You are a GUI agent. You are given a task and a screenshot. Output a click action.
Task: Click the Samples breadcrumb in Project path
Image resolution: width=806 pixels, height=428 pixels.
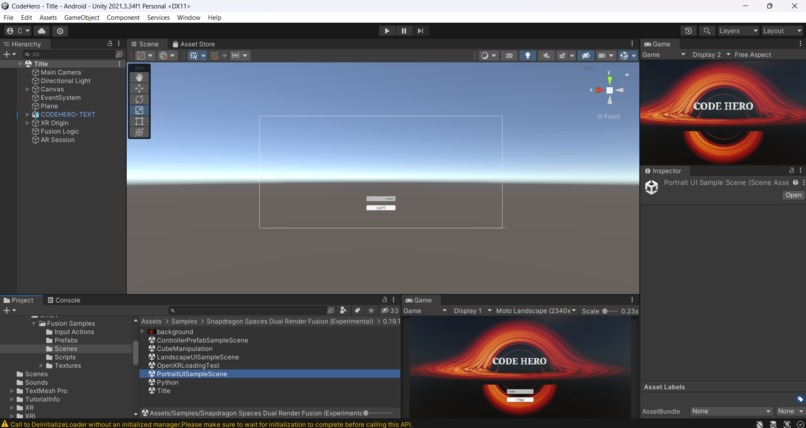point(184,321)
